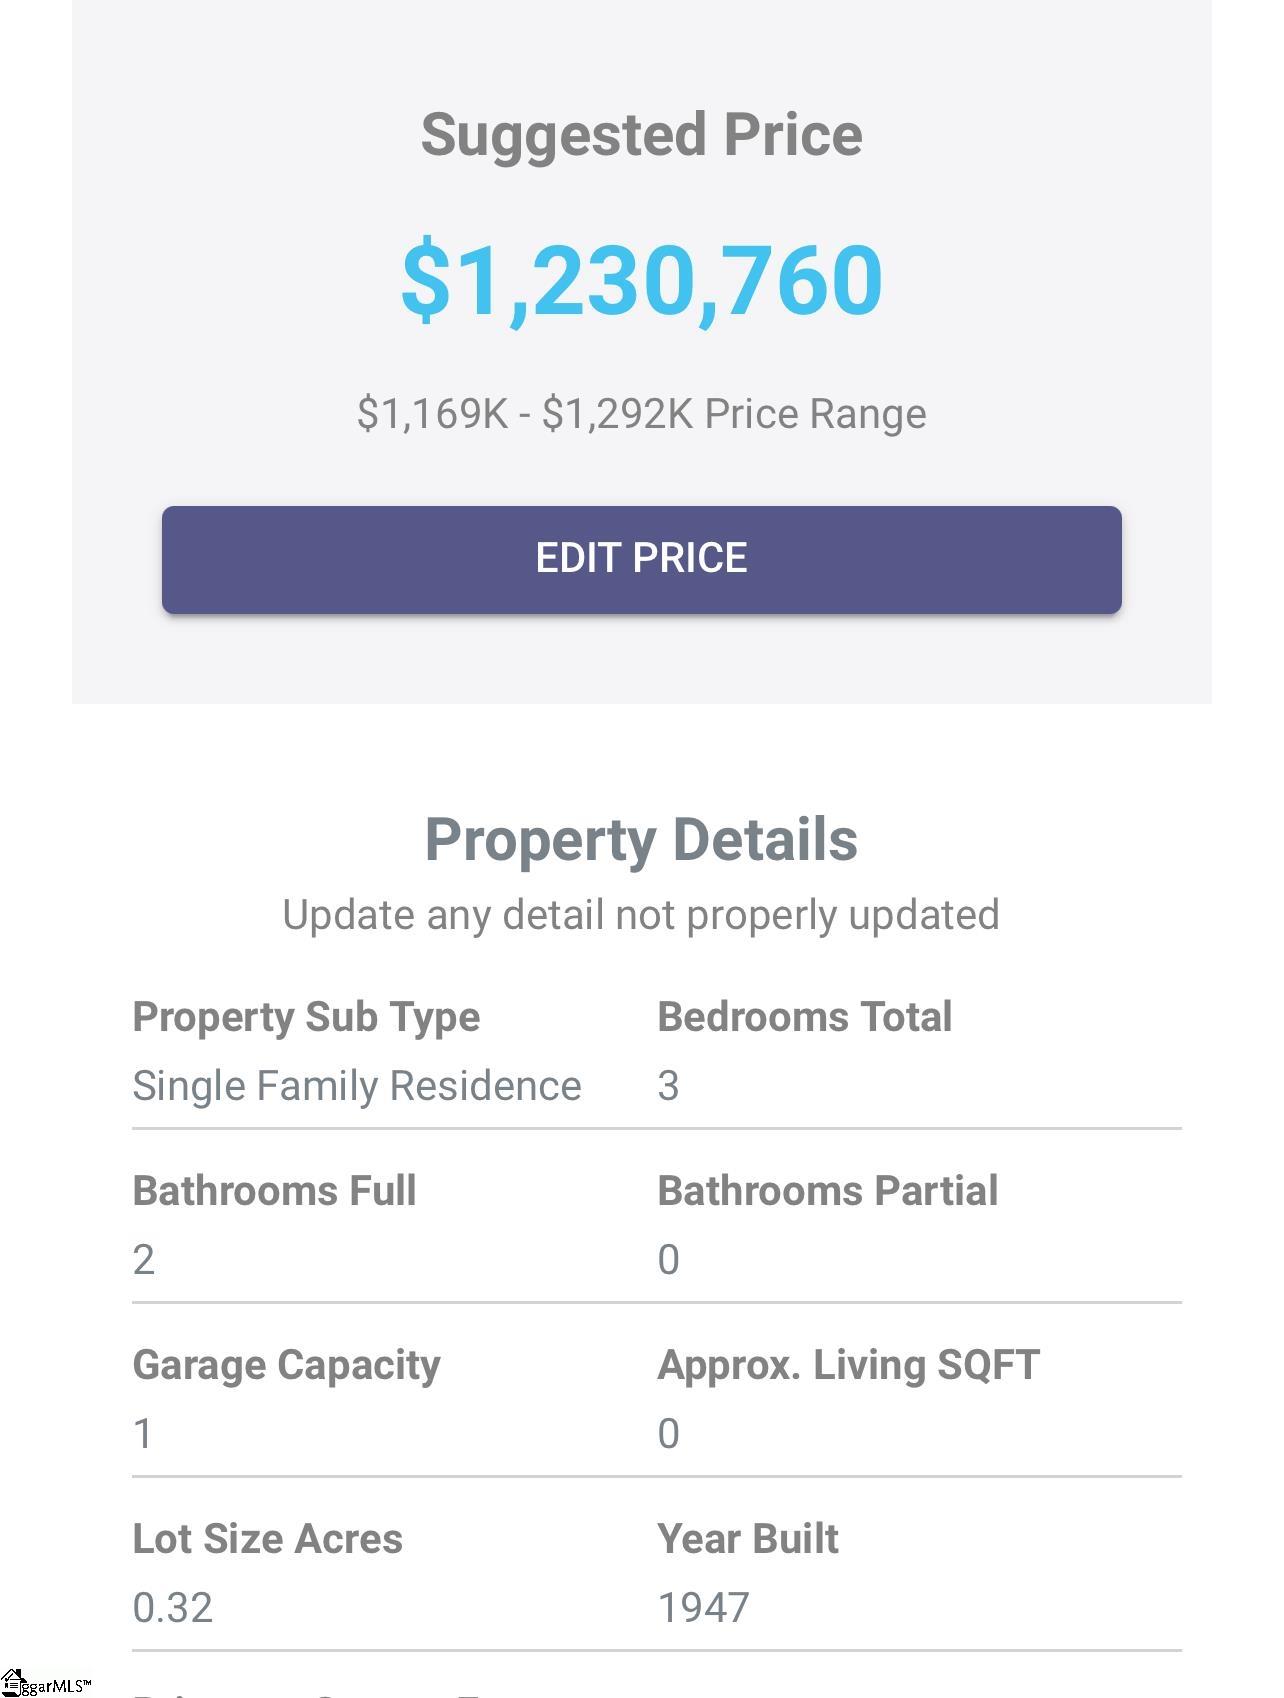Edit Bathrooms Full value 2
The image size is (1284, 1698).
coord(144,1260)
